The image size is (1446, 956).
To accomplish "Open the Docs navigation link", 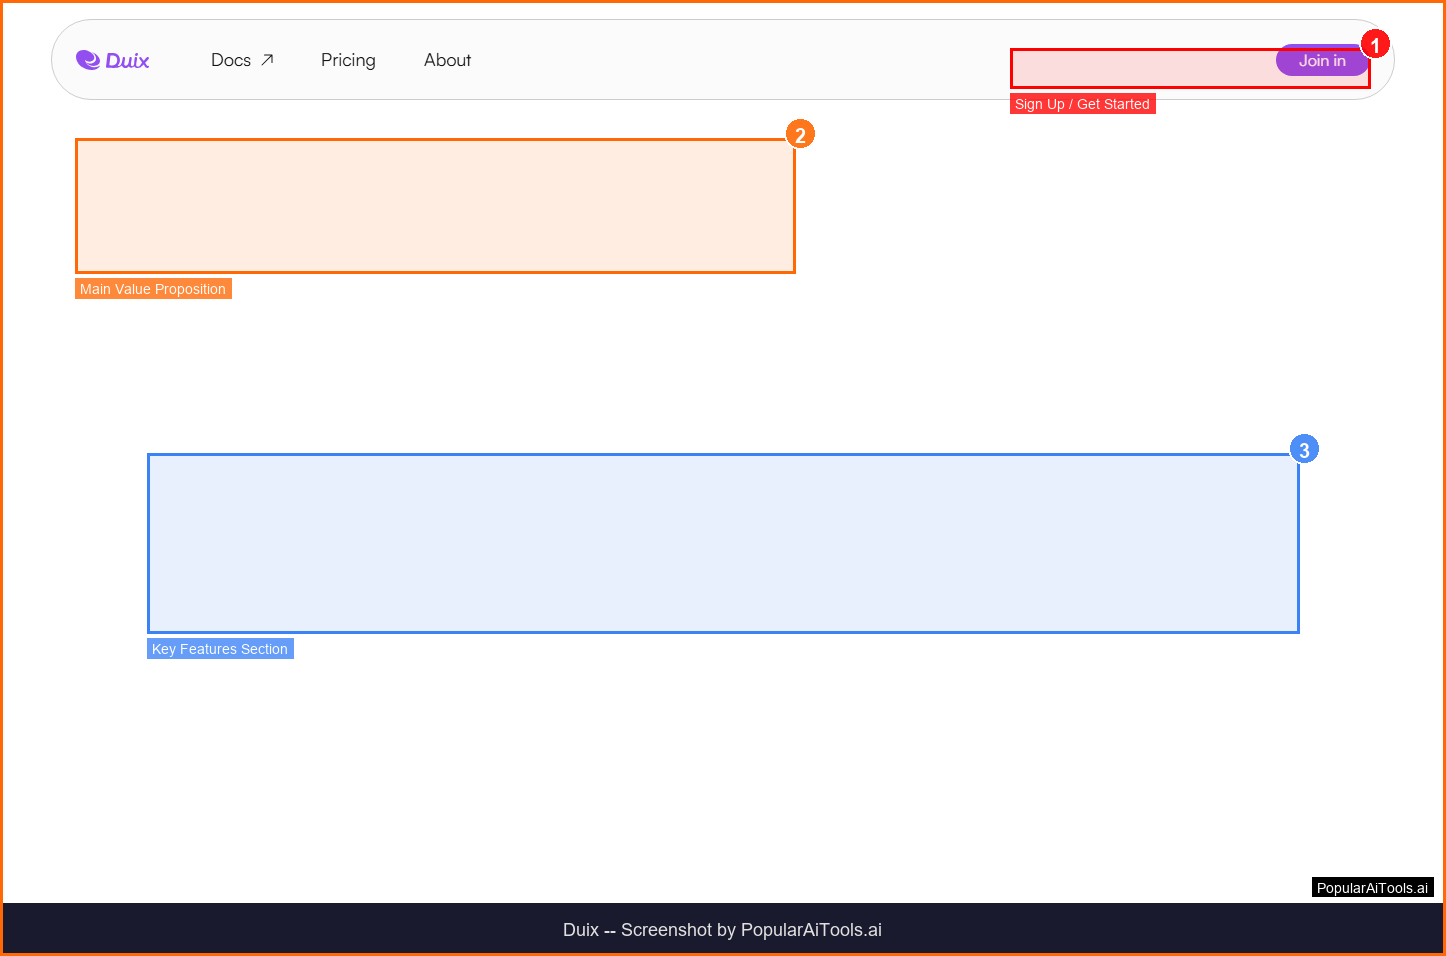I will tap(231, 60).
